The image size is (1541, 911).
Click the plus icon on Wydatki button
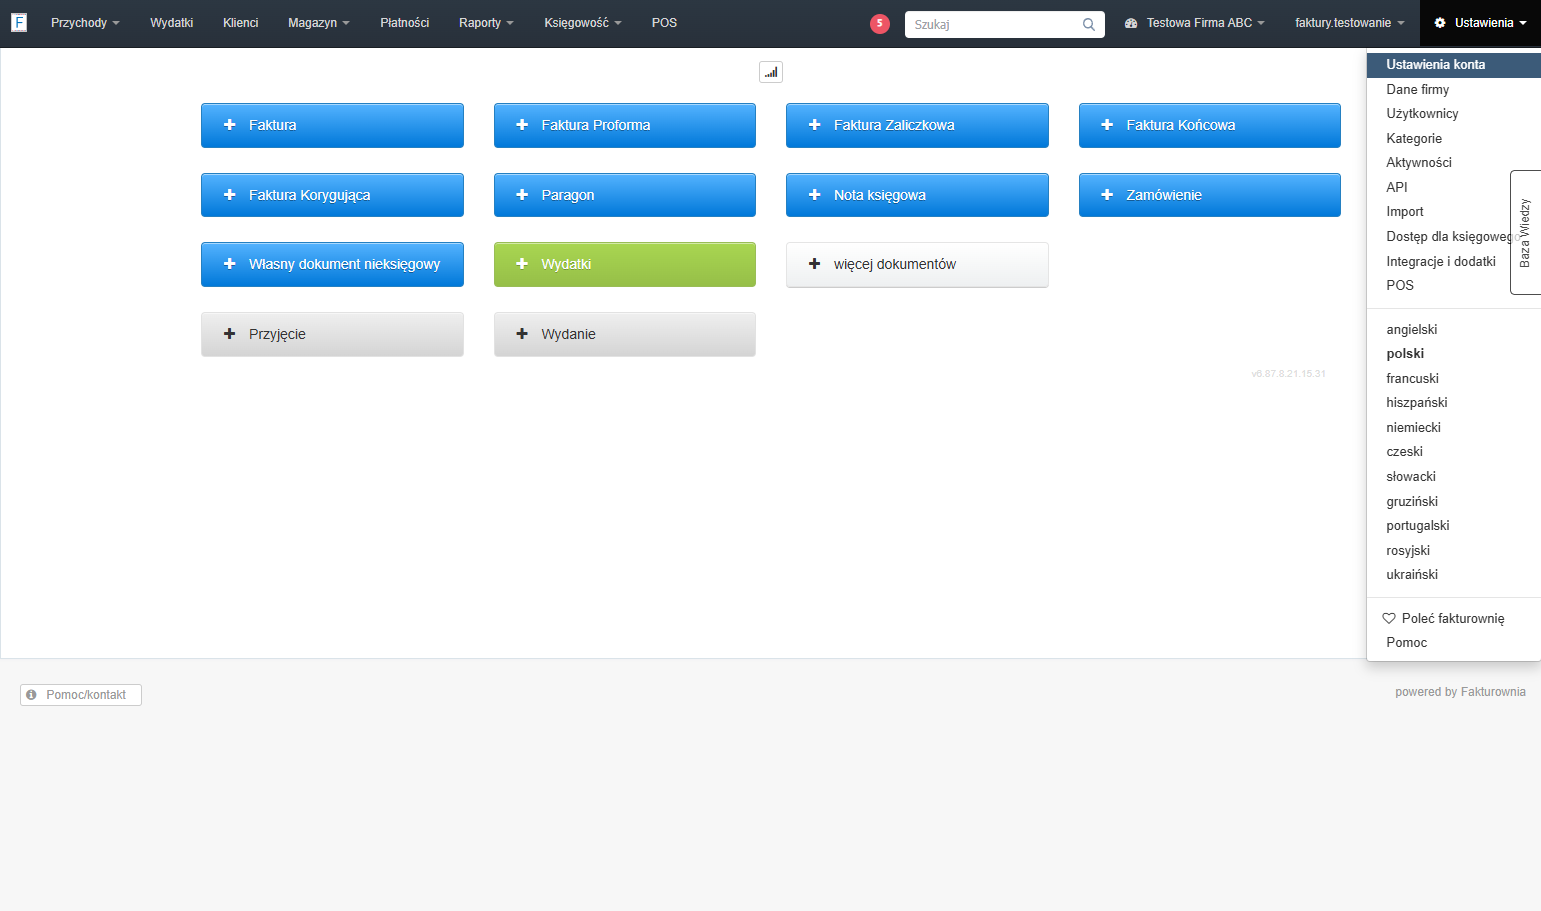522,264
